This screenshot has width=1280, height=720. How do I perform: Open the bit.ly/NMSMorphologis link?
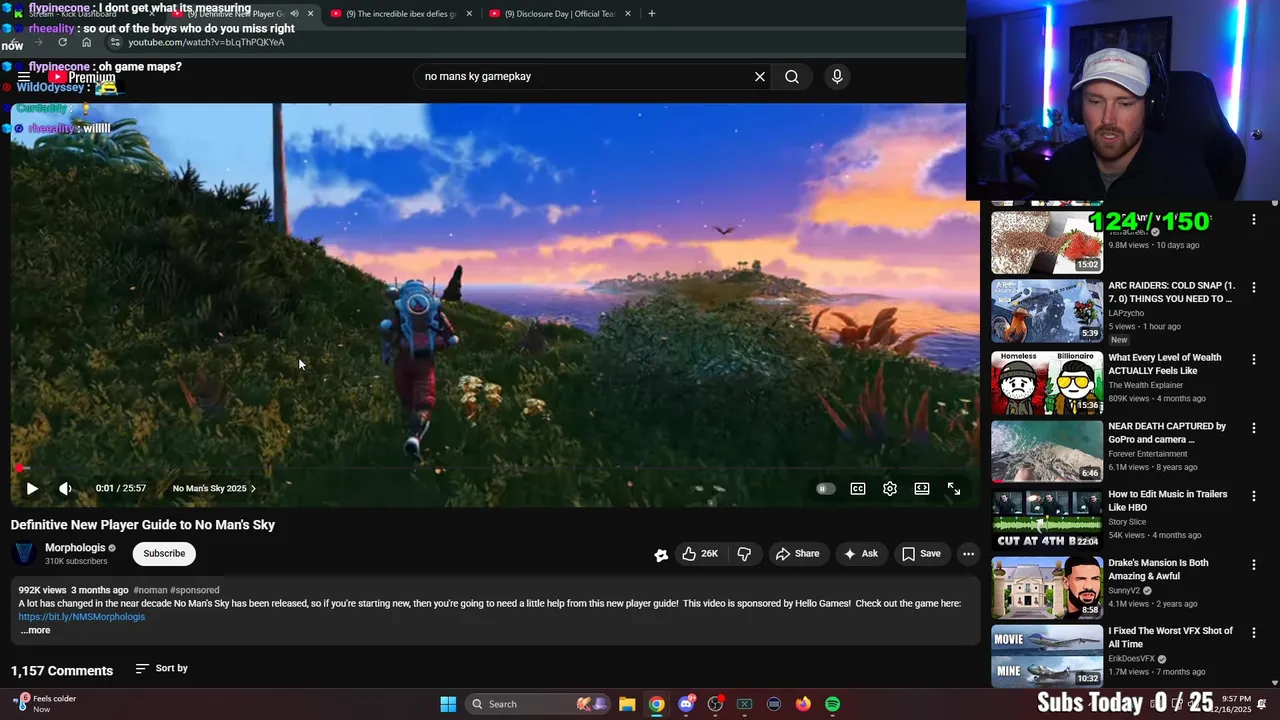[x=82, y=617]
